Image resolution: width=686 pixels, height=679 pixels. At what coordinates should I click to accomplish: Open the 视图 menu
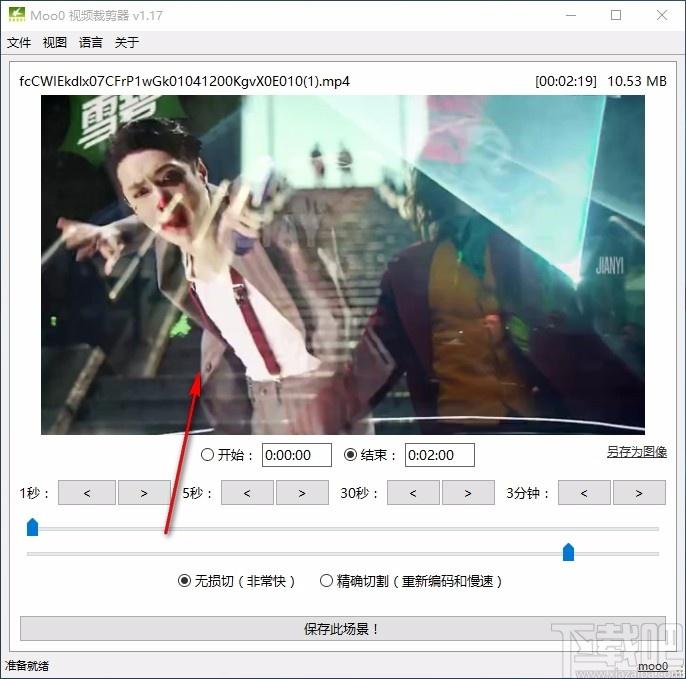tap(55, 42)
